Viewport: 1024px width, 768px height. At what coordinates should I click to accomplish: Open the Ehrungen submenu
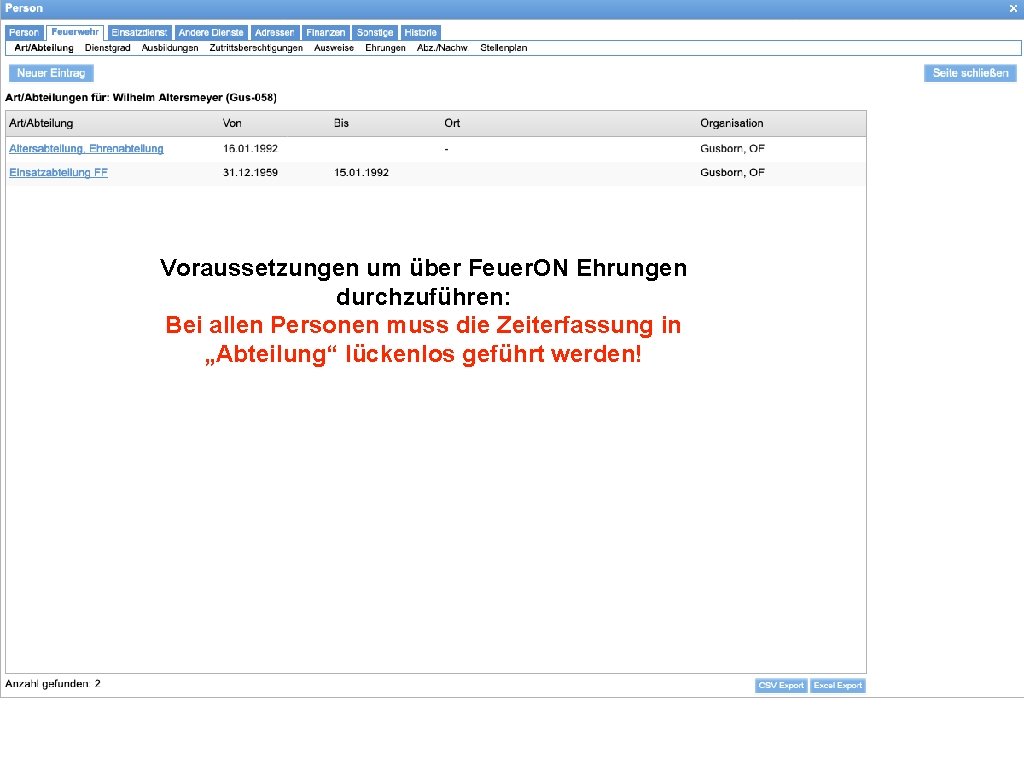385,48
